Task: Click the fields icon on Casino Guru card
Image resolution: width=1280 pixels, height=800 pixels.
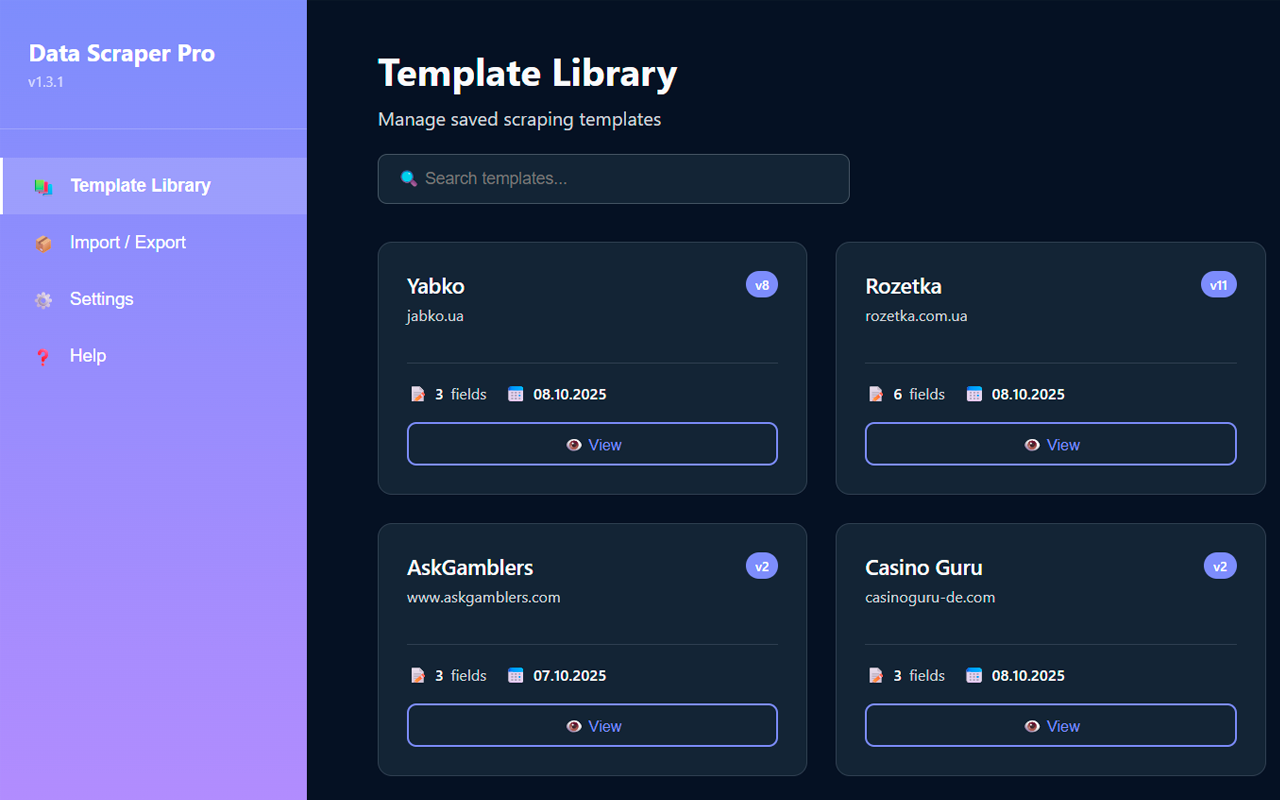Action: click(x=876, y=675)
